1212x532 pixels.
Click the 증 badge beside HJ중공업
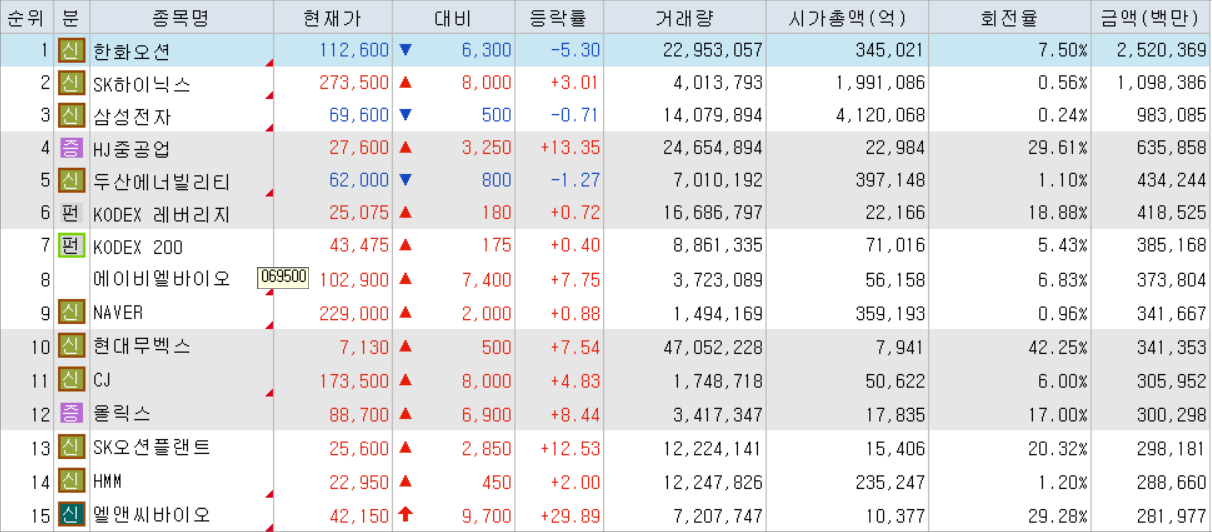[70, 148]
